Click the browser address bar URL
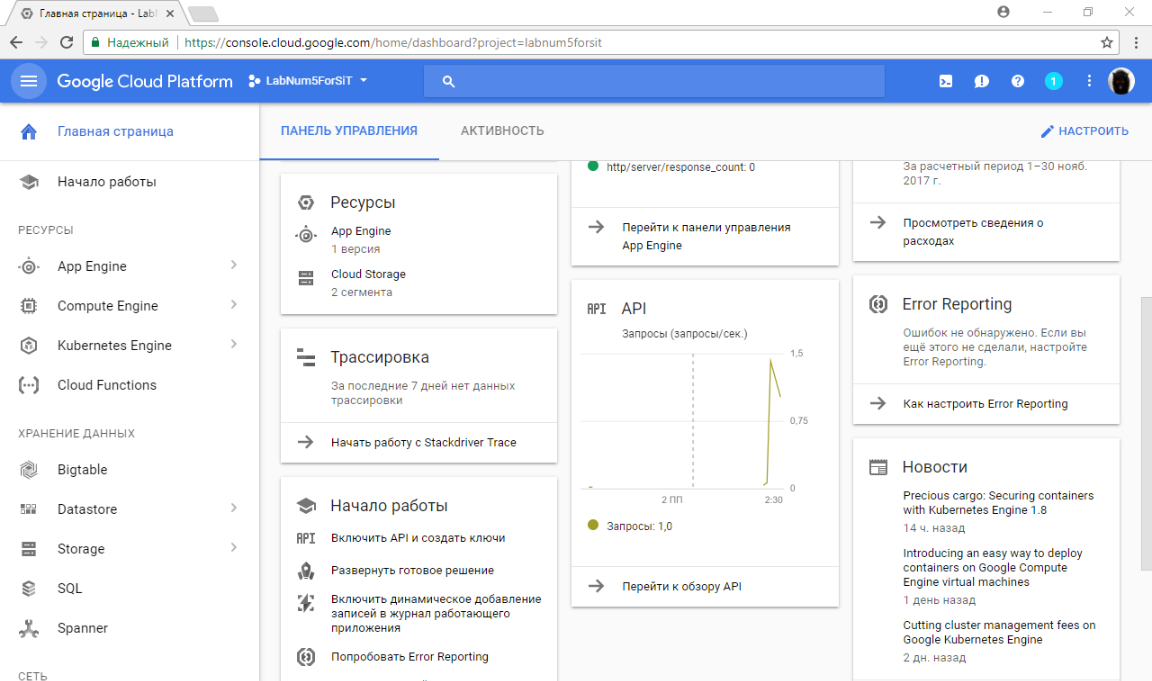Image resolution: width=1152 pixels, height=681 pixels. pos(392,43)
